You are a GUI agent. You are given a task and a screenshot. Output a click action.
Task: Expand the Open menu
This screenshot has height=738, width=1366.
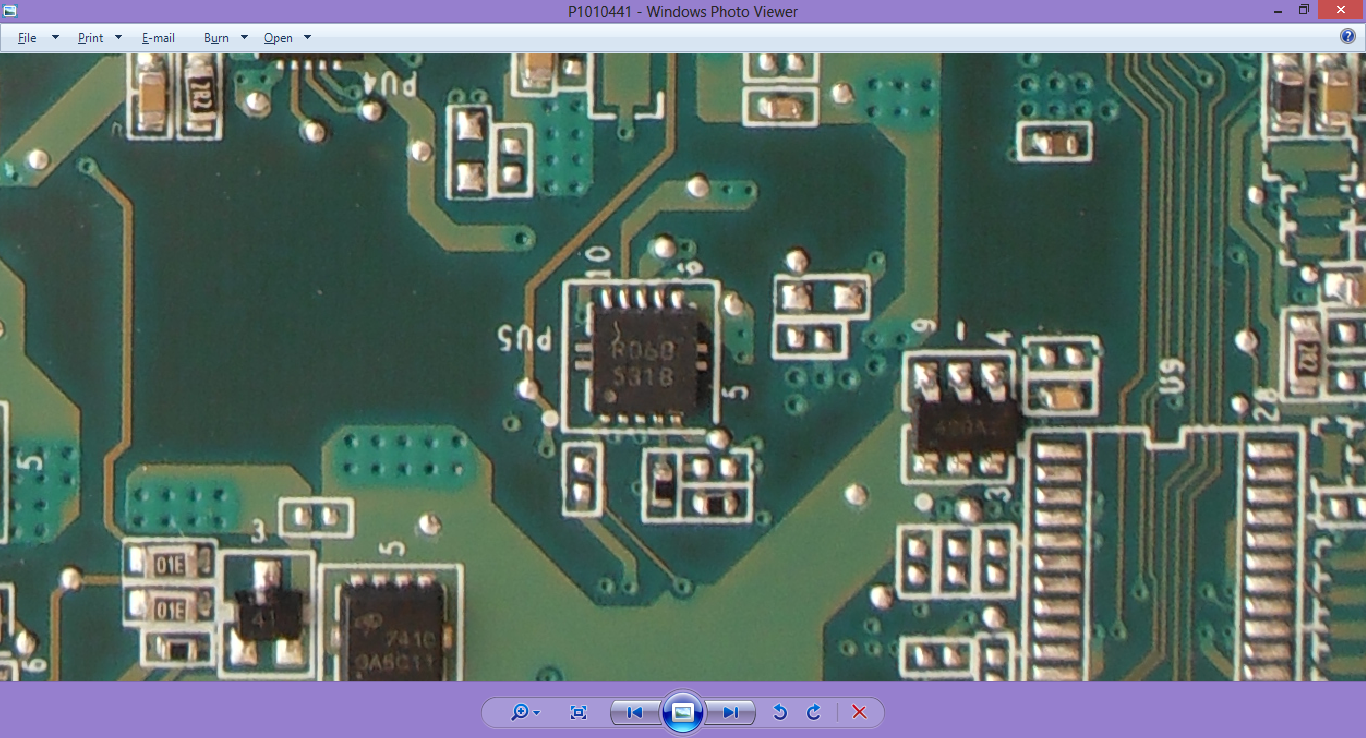click(x=288, y=38)
